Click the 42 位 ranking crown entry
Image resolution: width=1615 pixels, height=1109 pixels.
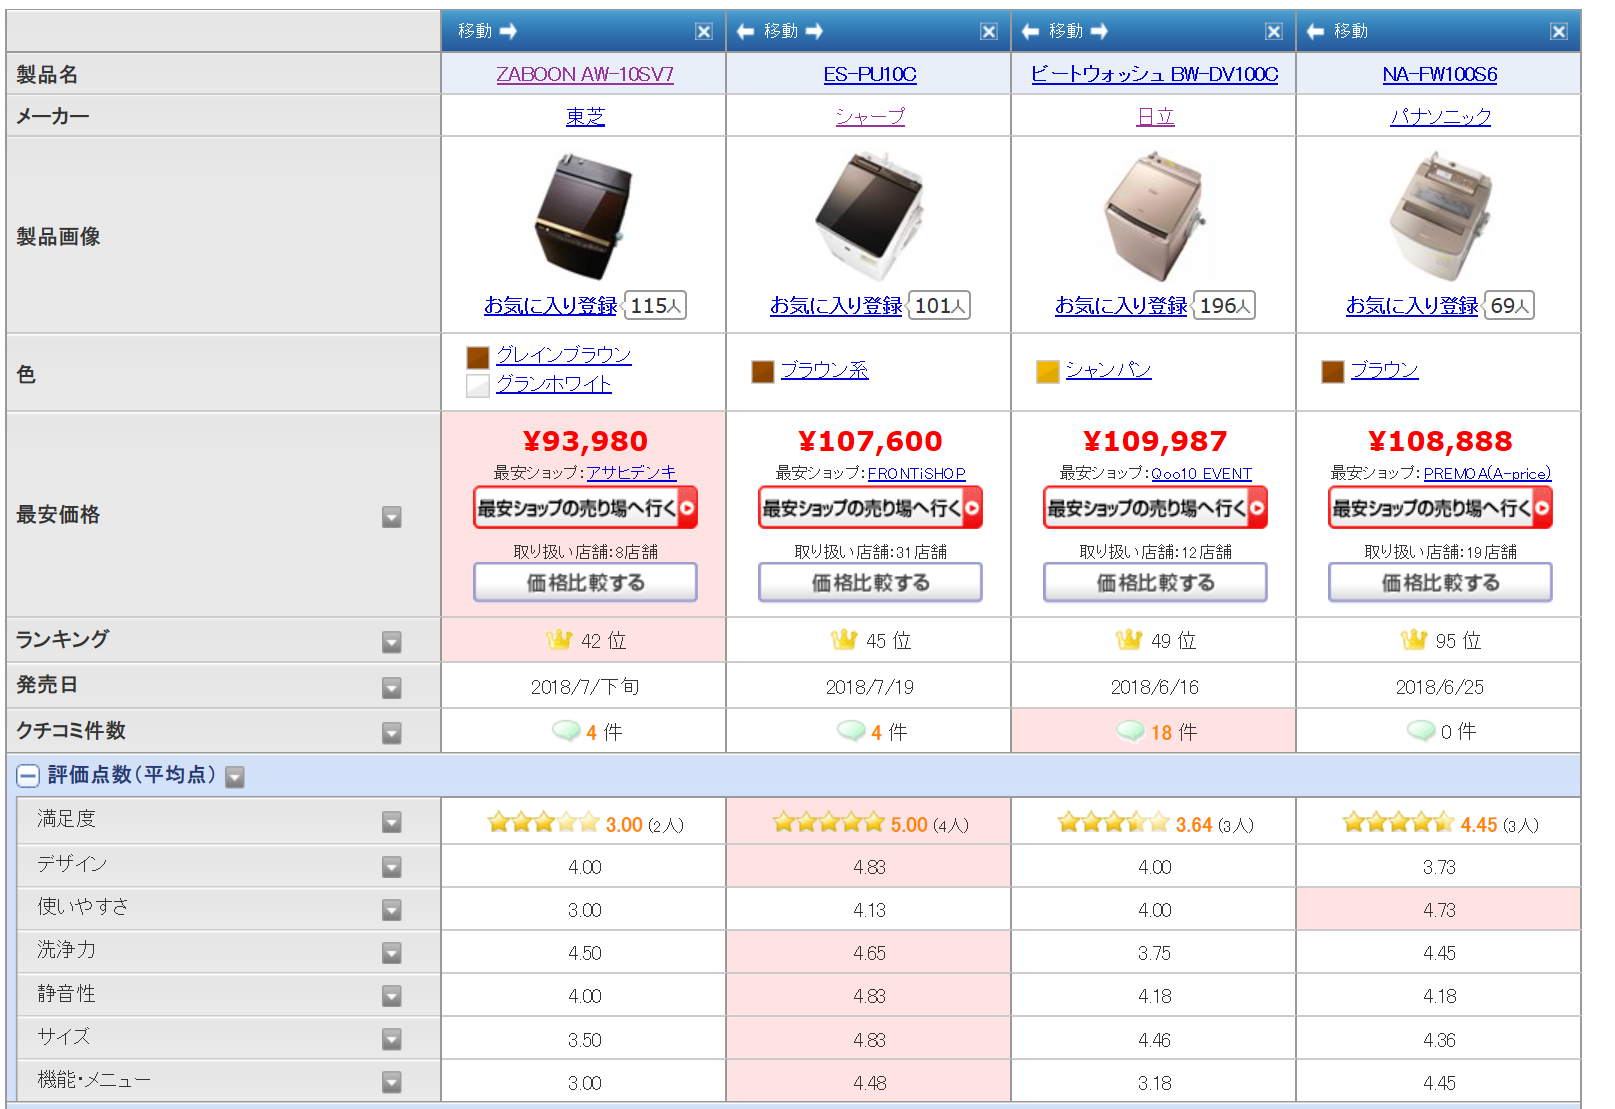tap(586, 640)
